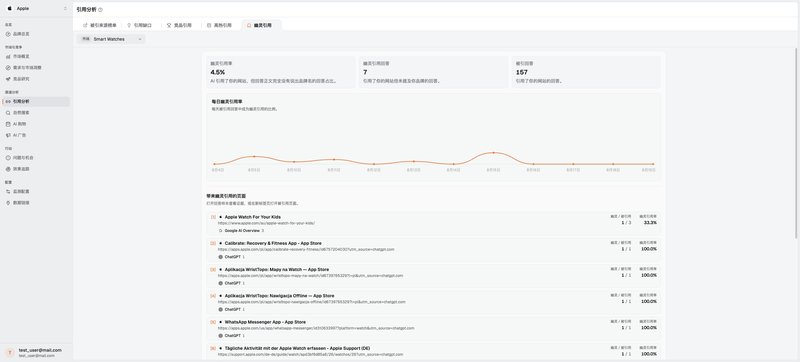Open the test_user@mail.com account menu
This screenshot has width=800, height=362.
click(36, 352)
